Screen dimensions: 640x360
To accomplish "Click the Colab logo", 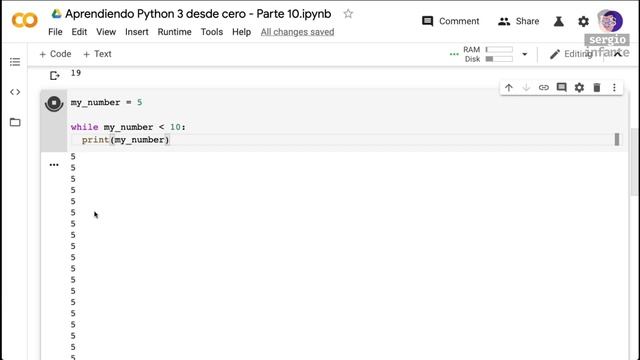I will point(24,20).
